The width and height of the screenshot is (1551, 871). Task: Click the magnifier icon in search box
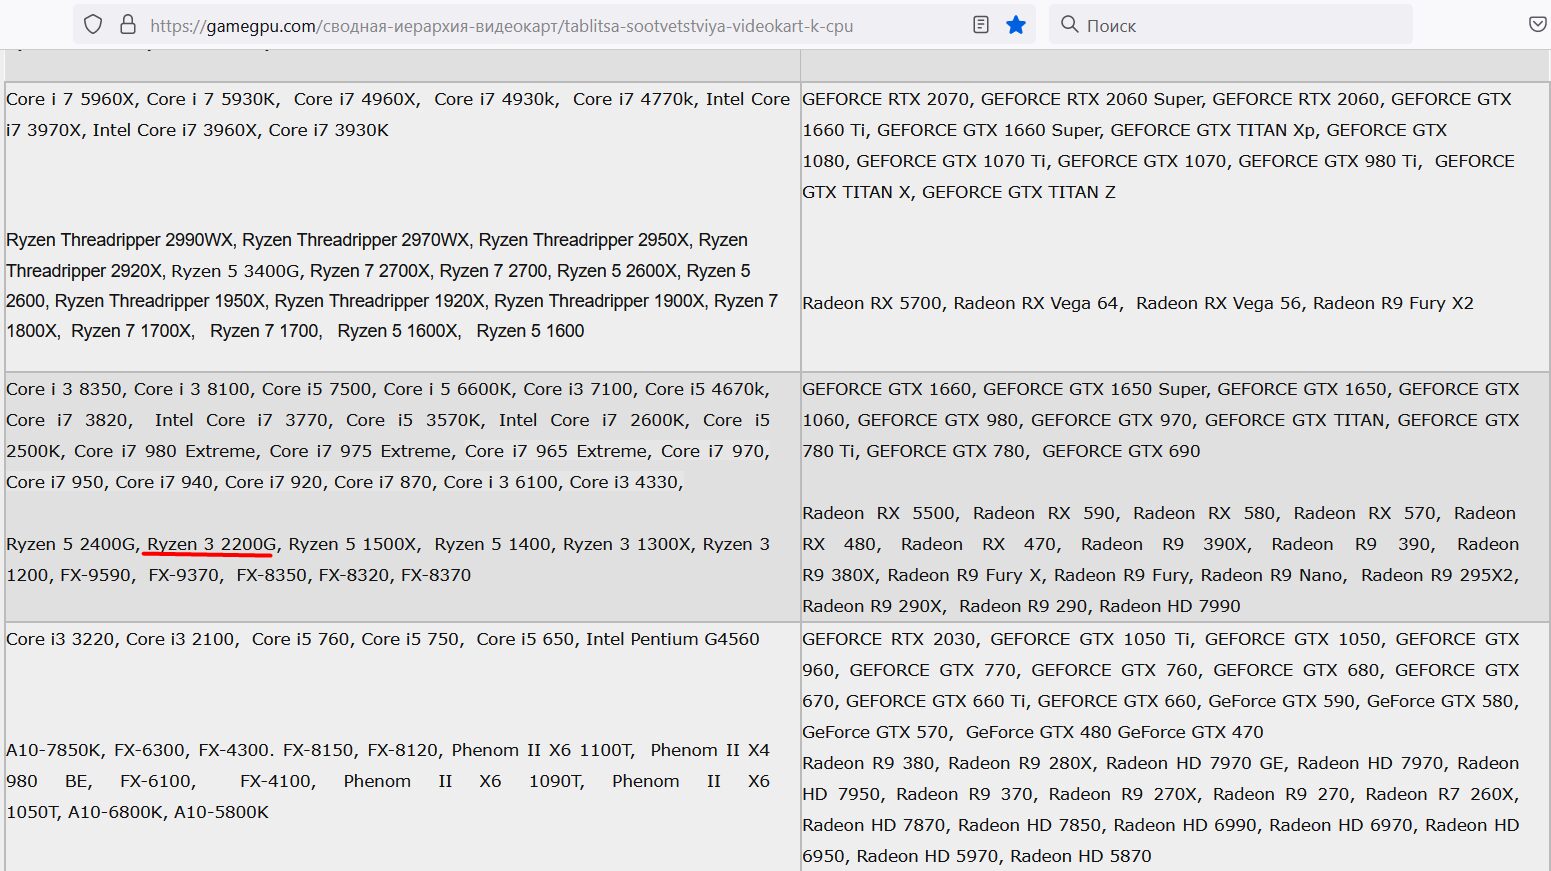[x=1069, y=25]
